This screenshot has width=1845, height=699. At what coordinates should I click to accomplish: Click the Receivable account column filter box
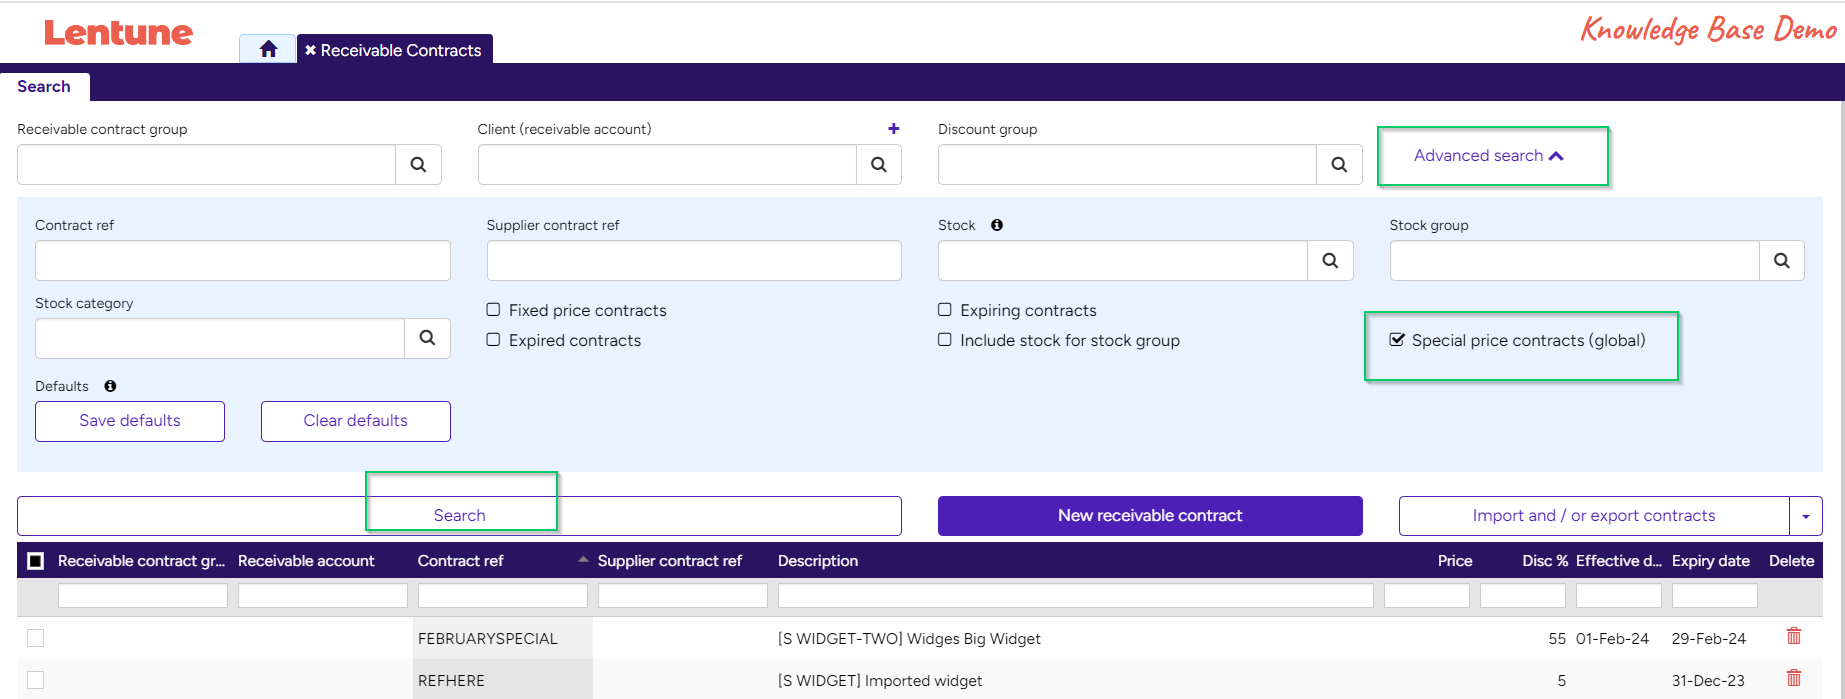click(322, 596)
